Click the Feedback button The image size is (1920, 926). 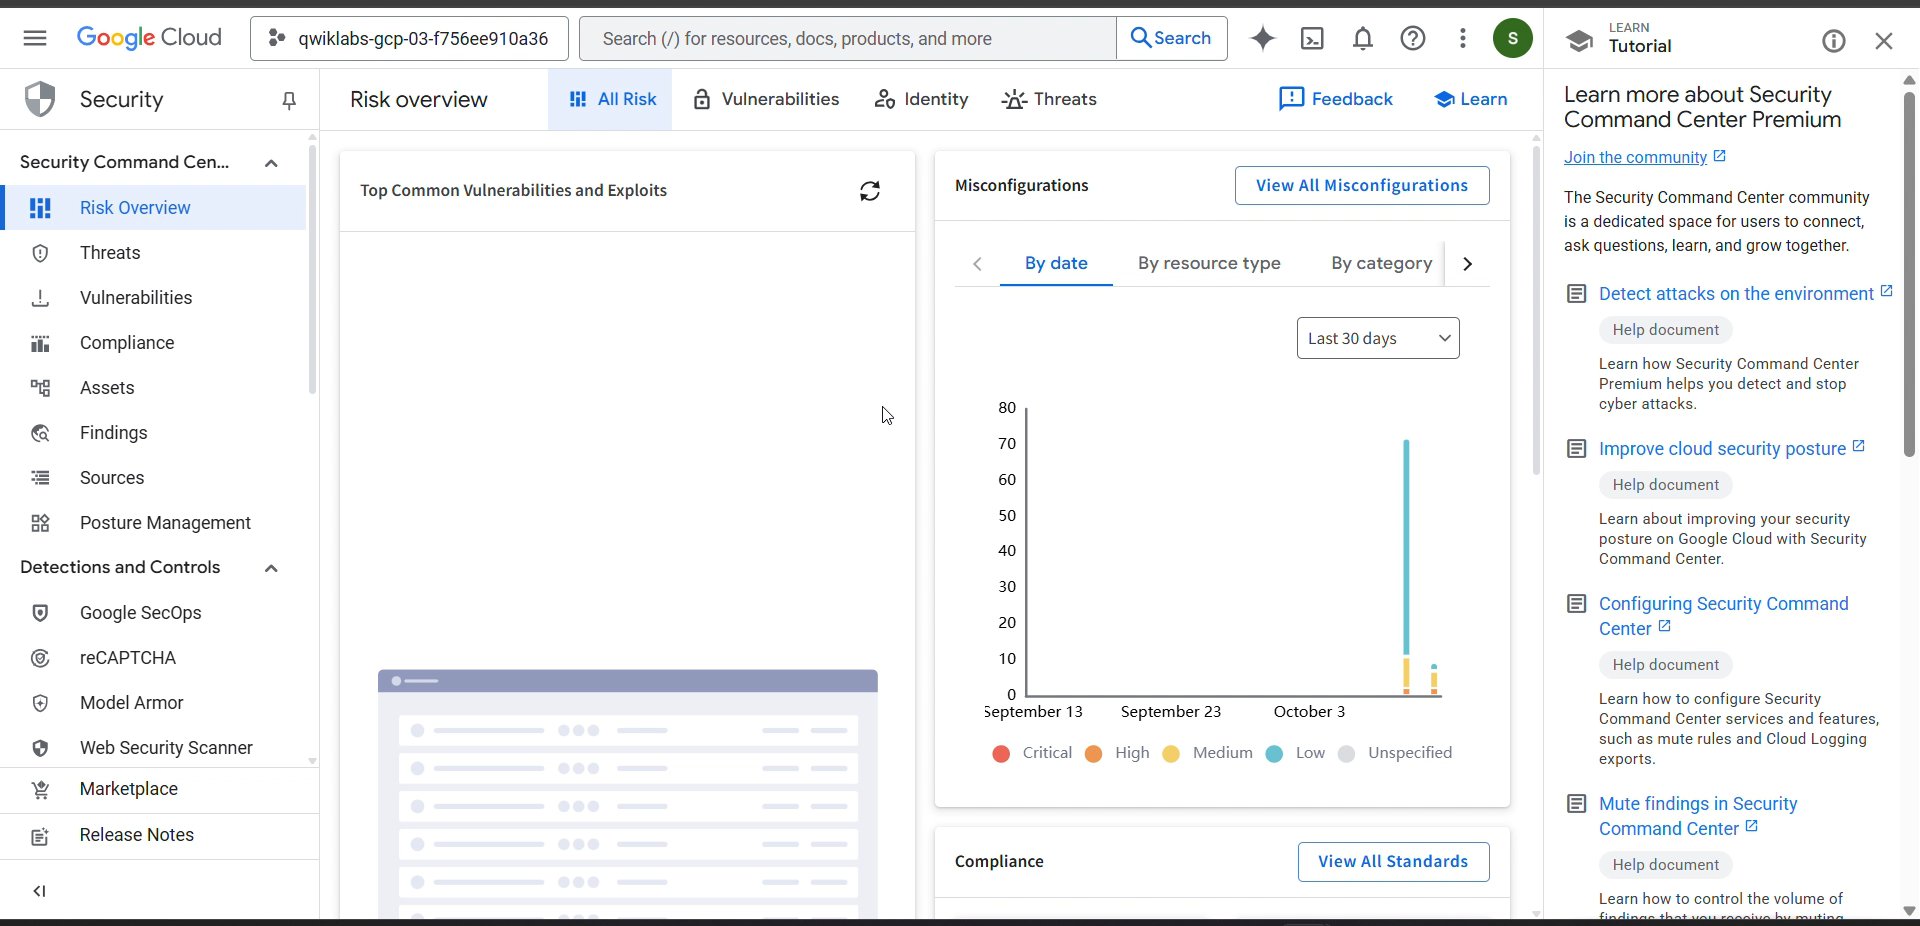coord(1336,99)
